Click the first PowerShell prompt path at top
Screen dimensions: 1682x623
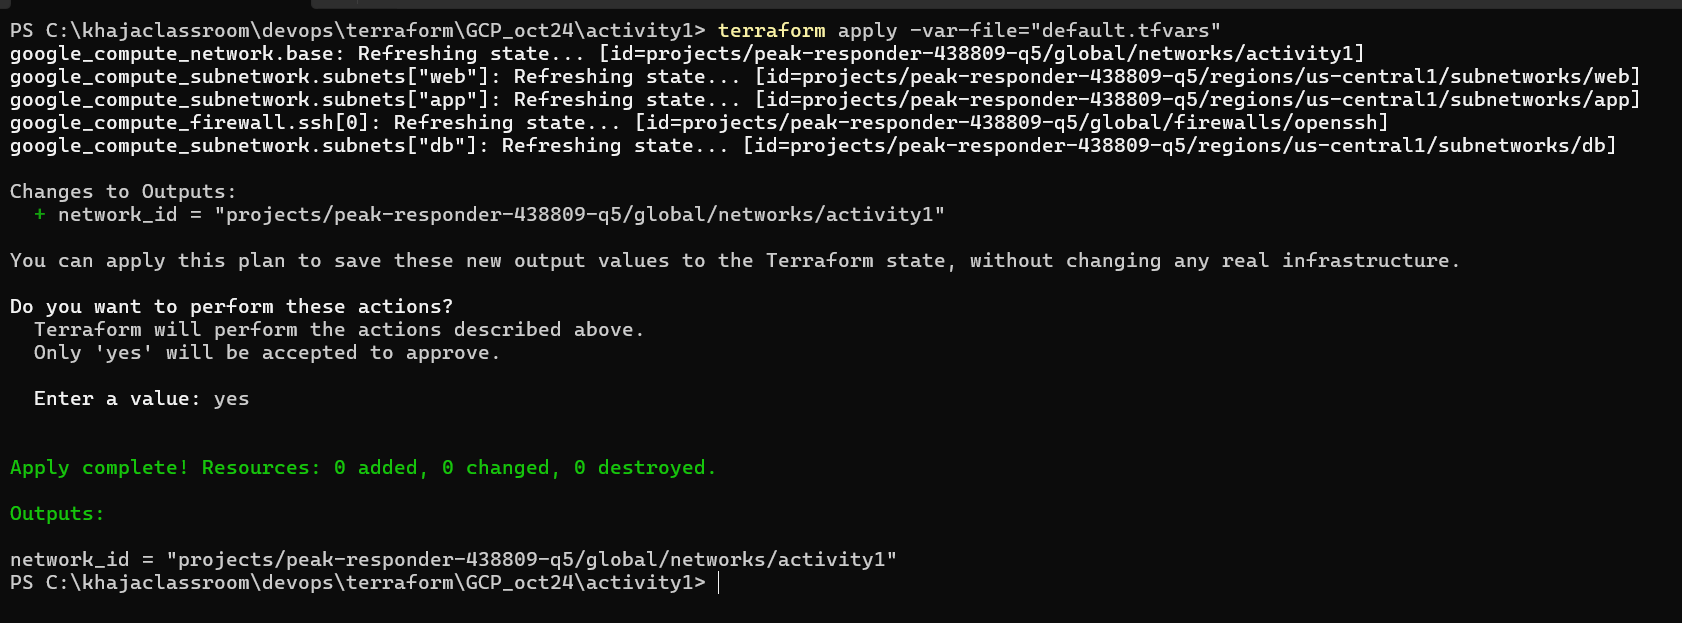click(x=357, y=30)
